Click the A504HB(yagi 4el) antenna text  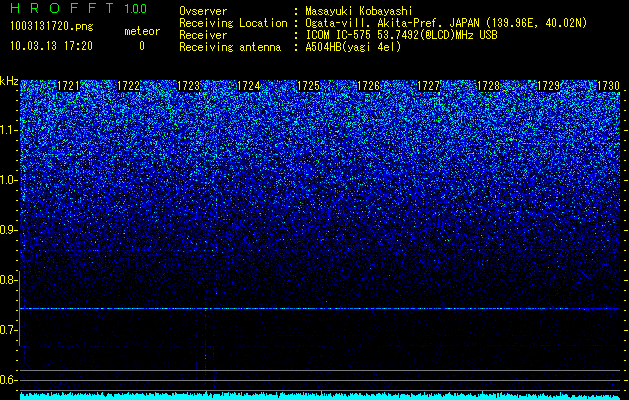coord(353,47)
